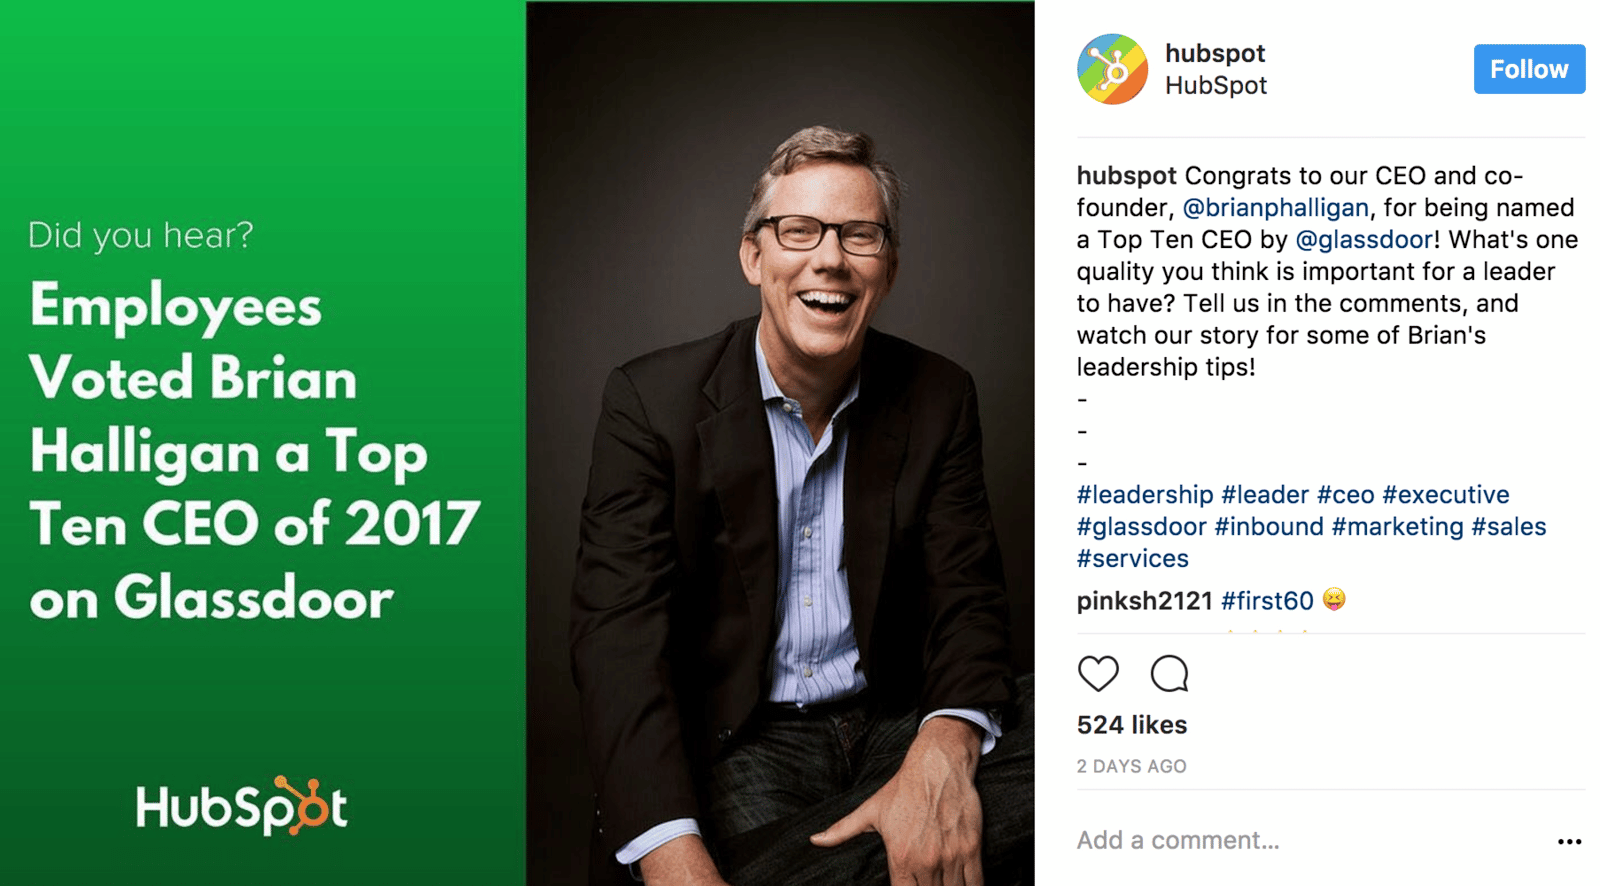Click the 2 DAYS AGO timestamp

coord(1132,767)
